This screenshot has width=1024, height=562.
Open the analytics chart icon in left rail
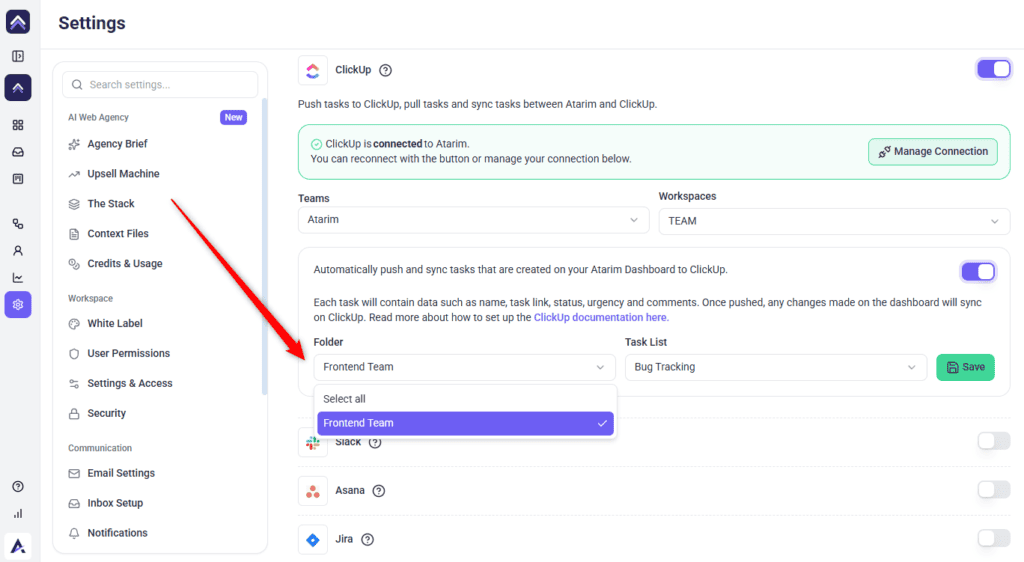(18, 278)
